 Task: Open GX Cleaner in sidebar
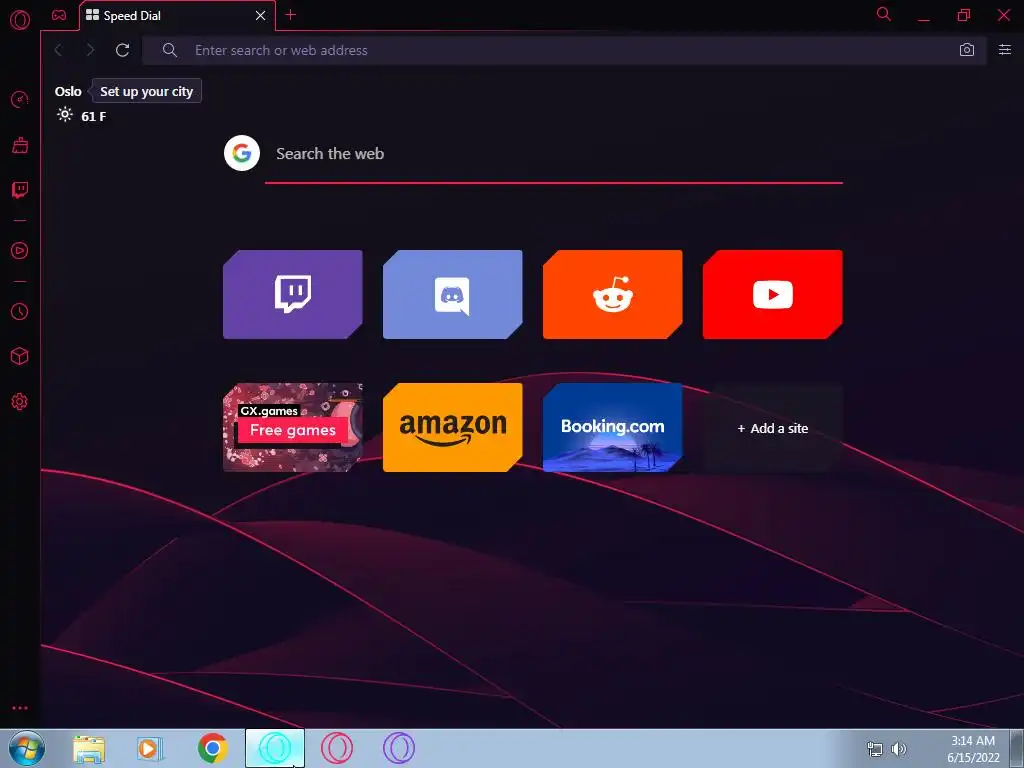point(20,145)
